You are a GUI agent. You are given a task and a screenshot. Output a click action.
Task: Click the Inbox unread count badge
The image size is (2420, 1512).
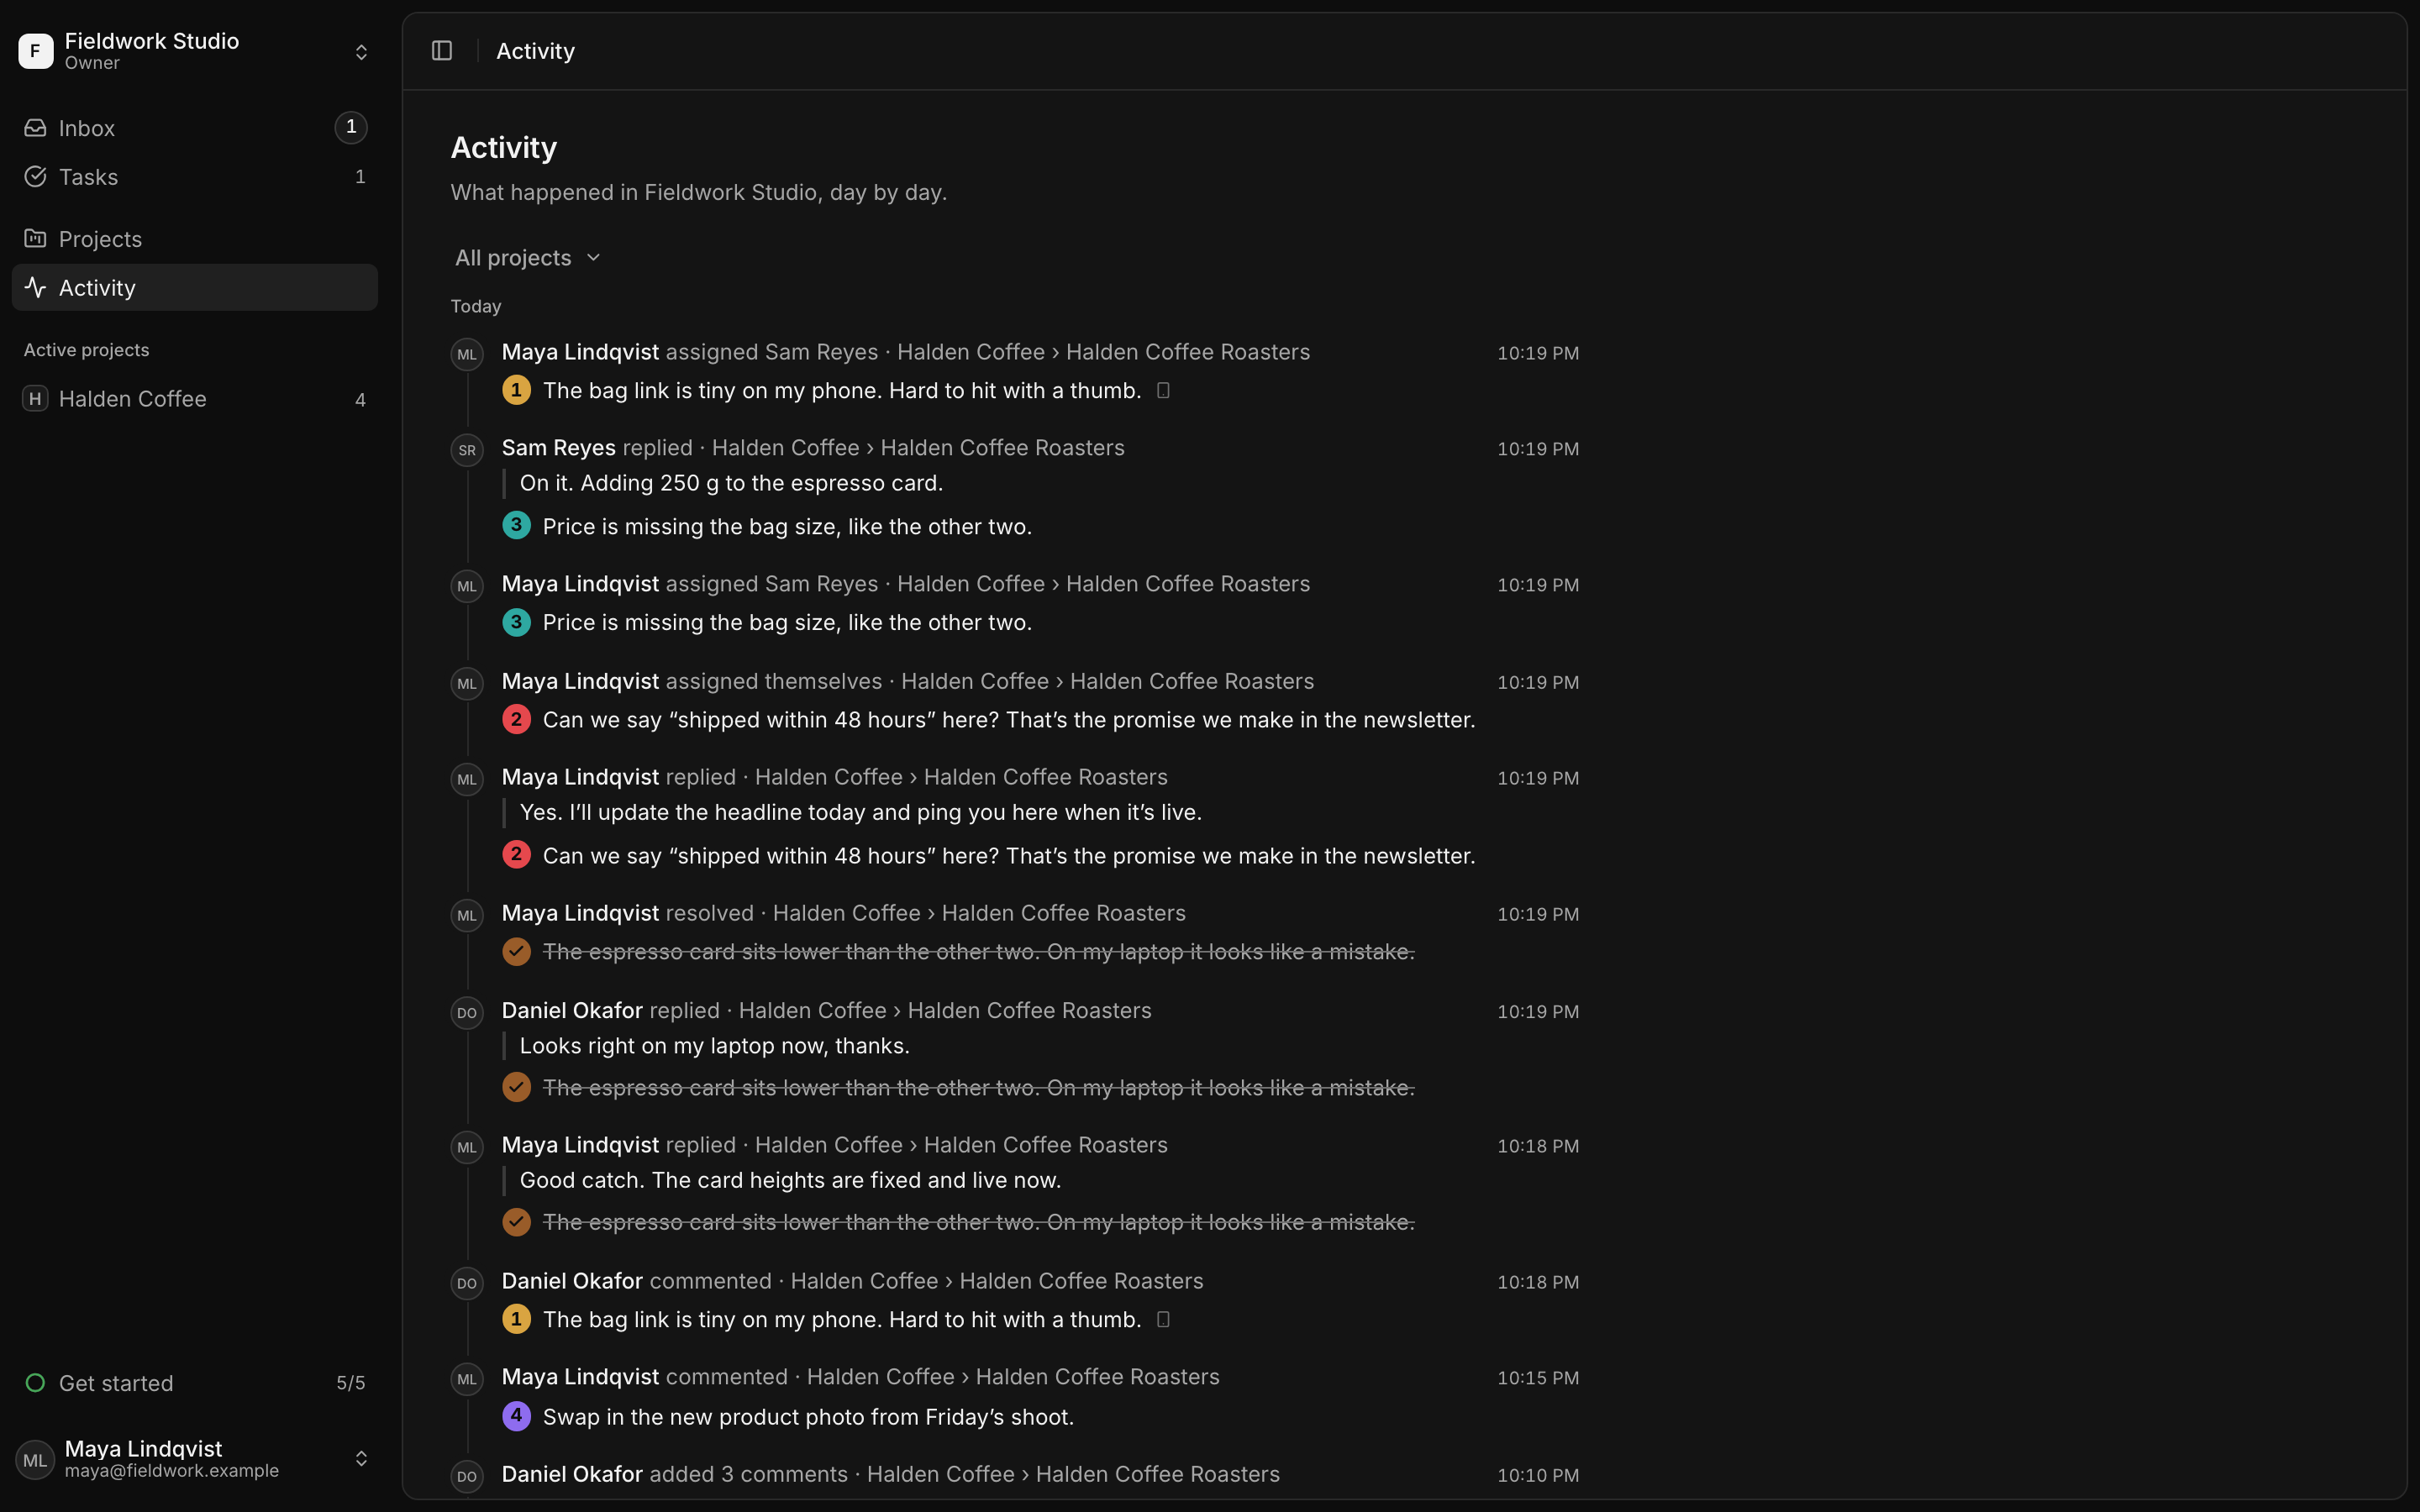(351, 127)
